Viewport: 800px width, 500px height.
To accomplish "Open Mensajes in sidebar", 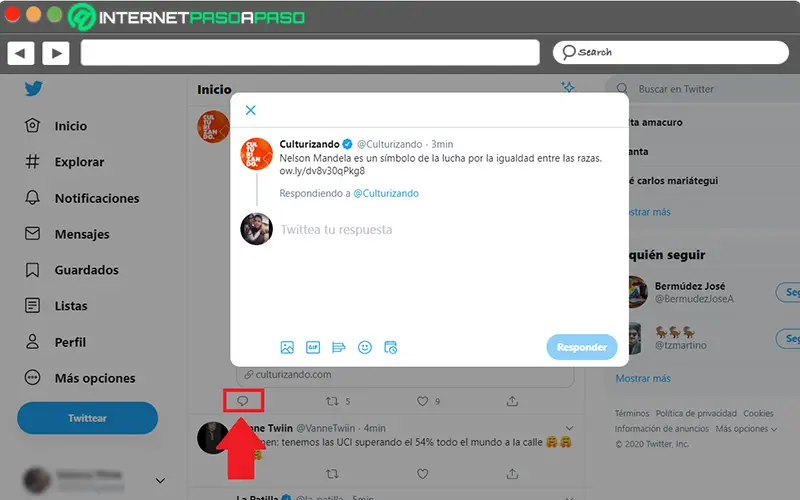I will tap(67, 234).
